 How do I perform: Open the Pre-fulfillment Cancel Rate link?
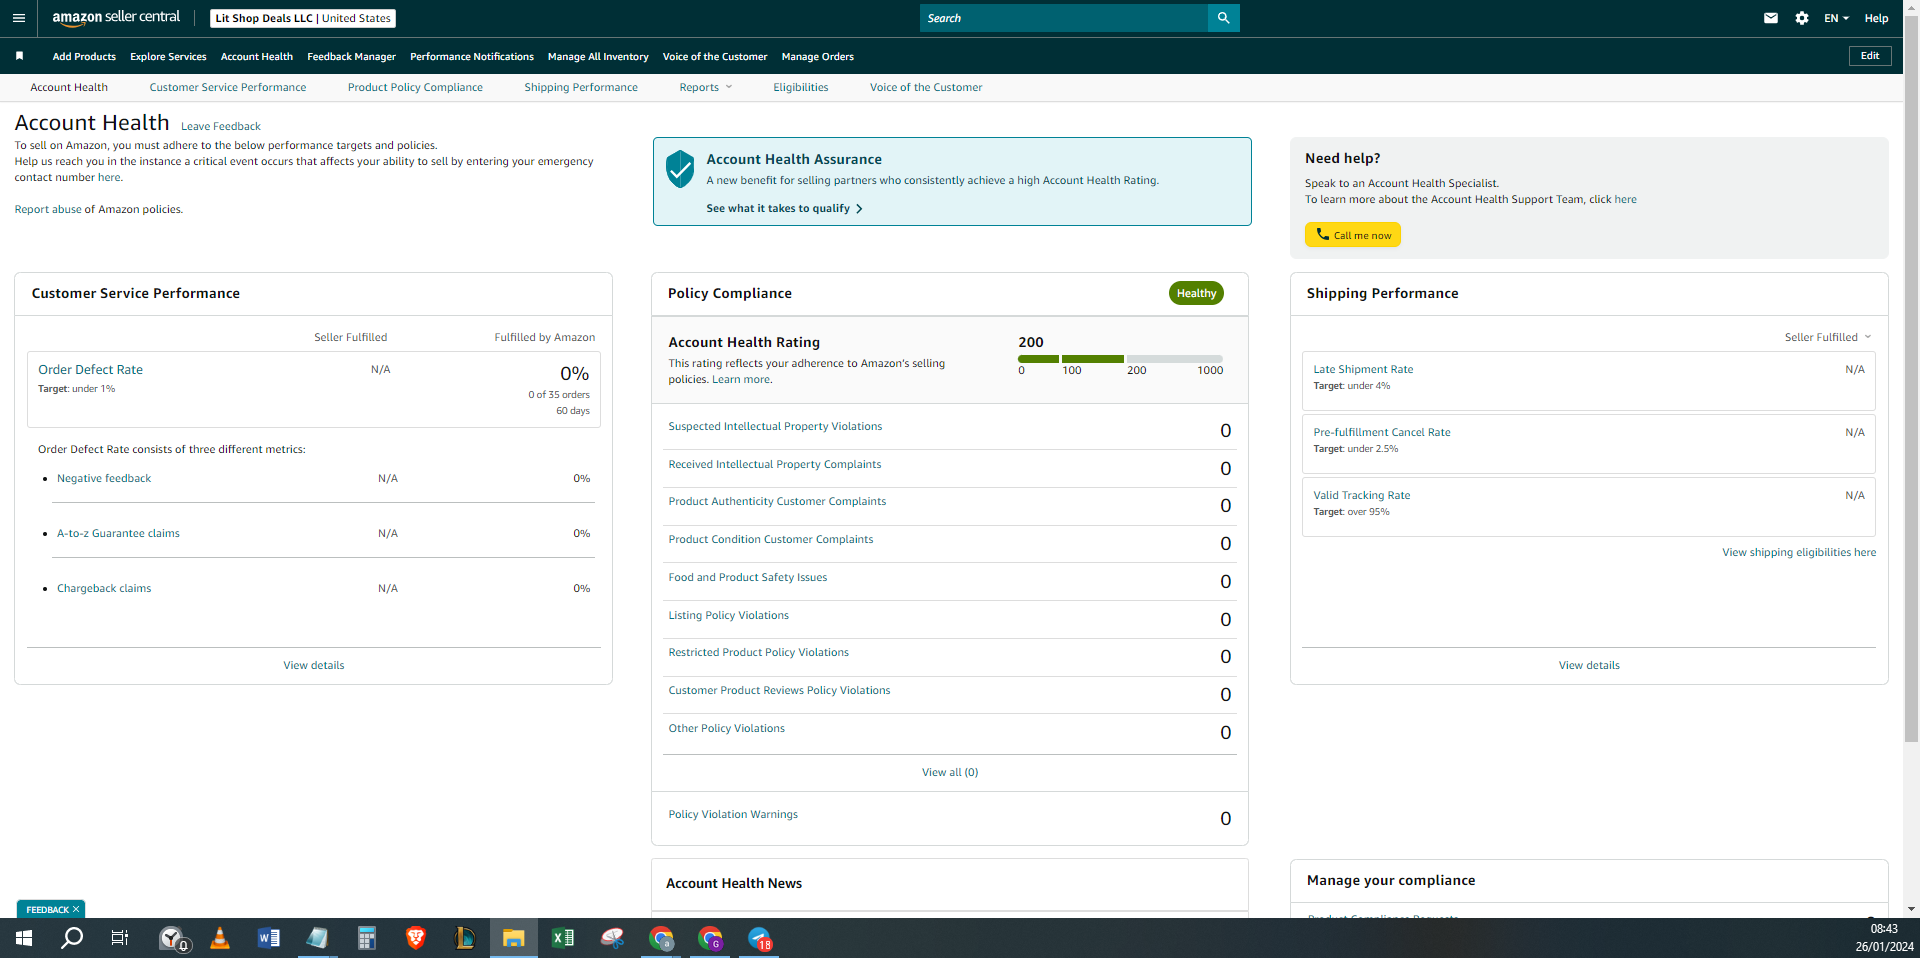pyautogui.click(x=1382, y=432)
